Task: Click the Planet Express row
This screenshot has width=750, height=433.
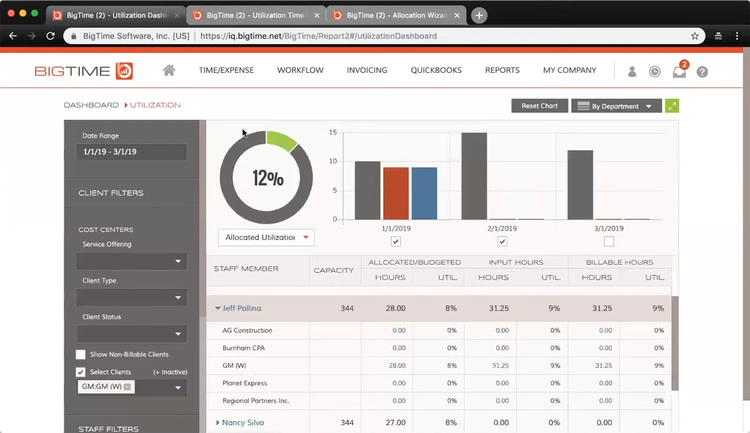Action: (x=439, y=383)
